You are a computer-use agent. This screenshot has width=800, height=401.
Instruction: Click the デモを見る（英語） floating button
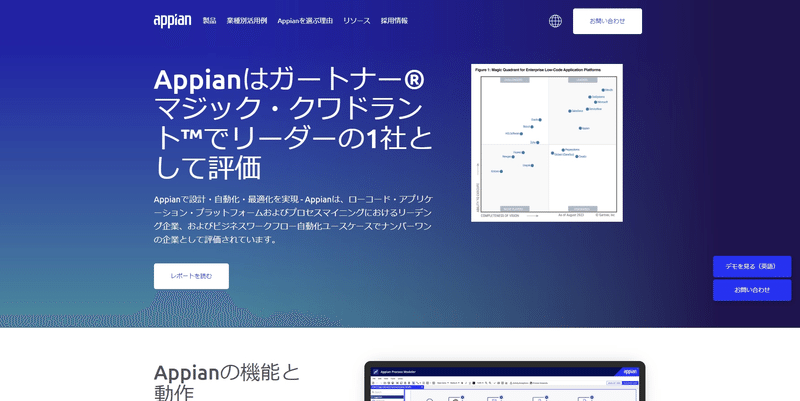pos(752,266)
